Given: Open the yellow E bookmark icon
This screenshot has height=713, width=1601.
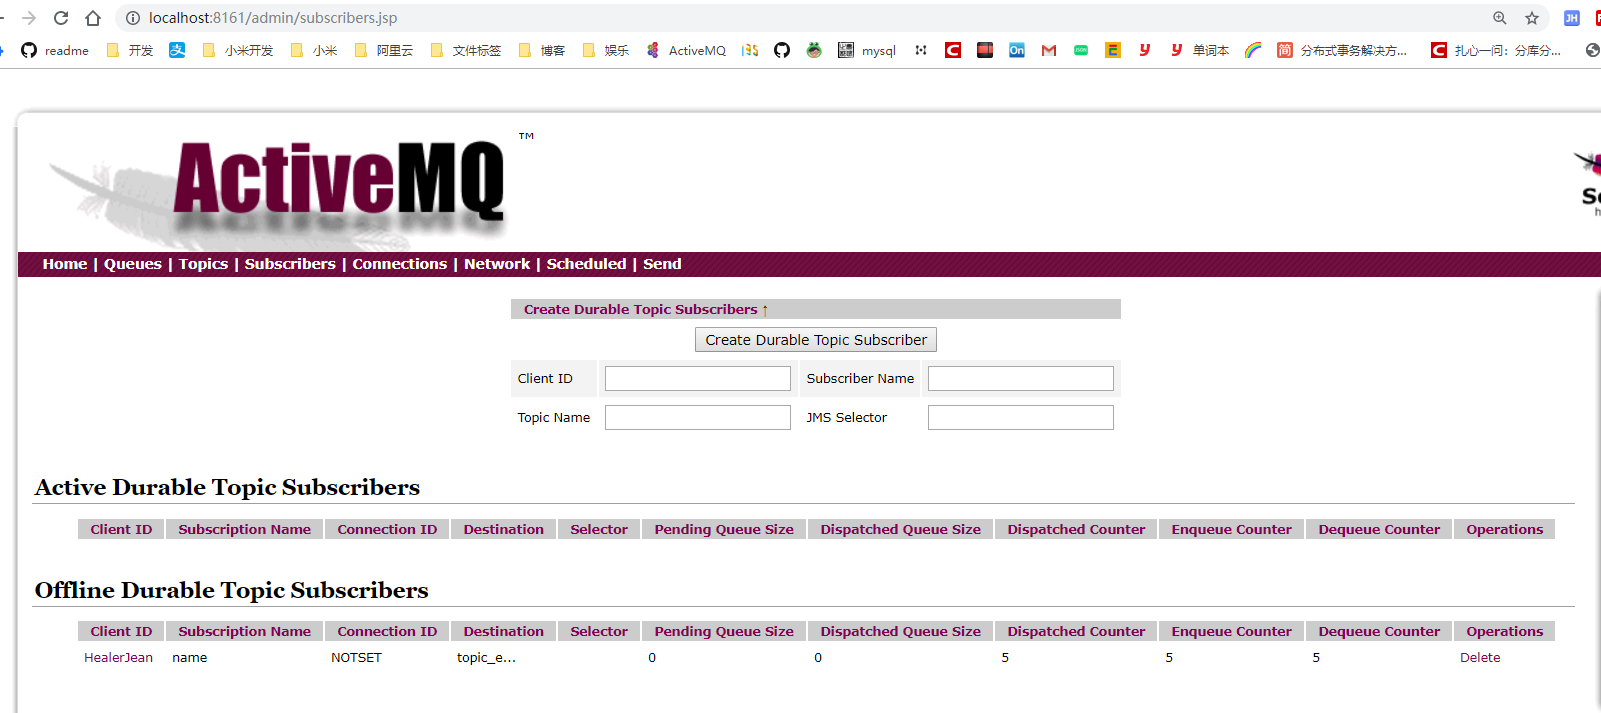Looking at the screenshot, I should click(1113, 50).
